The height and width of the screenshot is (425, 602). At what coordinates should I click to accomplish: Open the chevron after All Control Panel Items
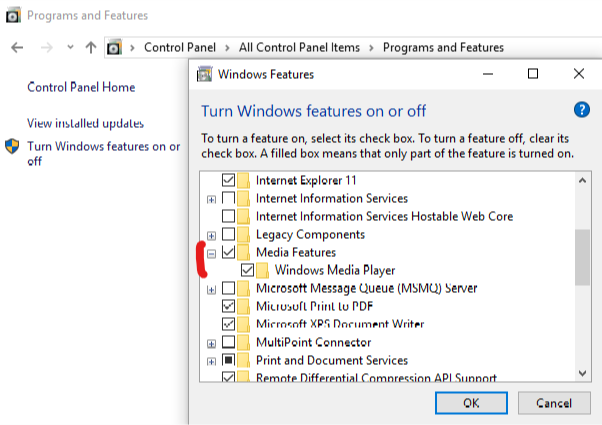point(371,48)
